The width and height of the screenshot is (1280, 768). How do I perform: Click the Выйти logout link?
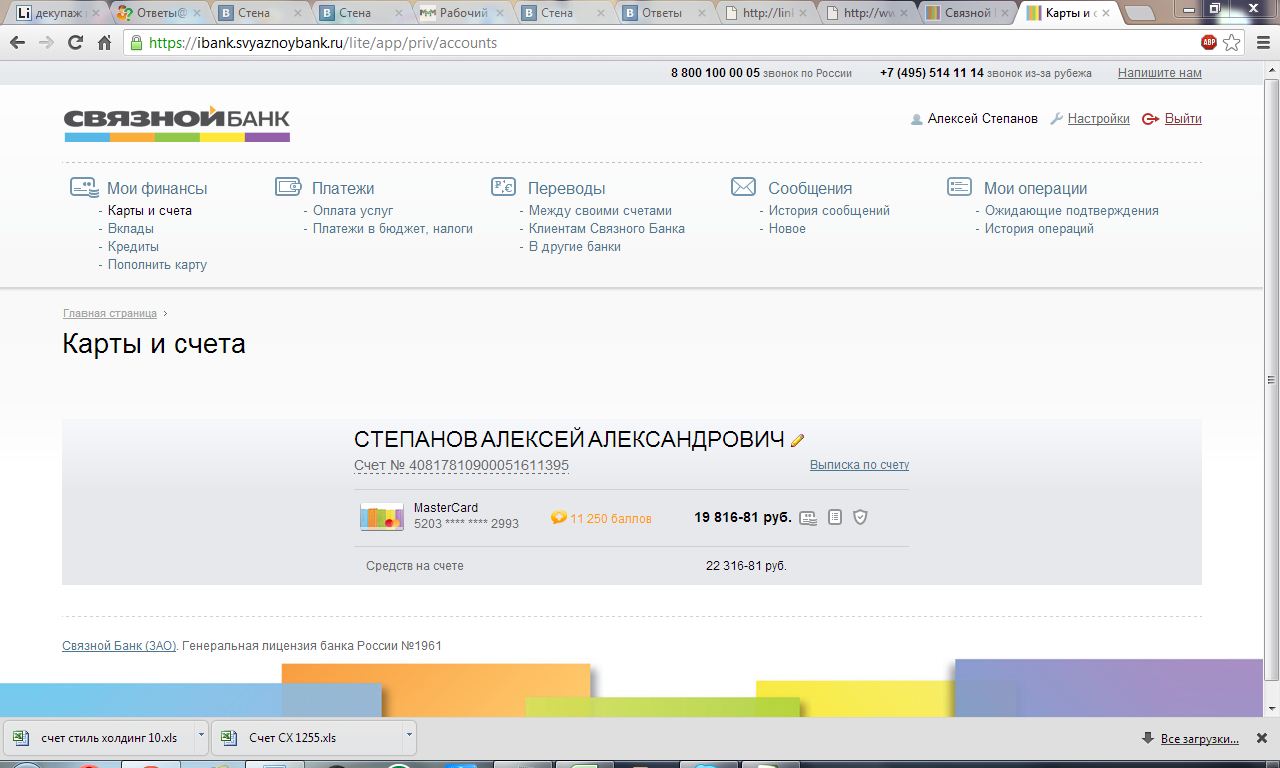[1183, 119]
